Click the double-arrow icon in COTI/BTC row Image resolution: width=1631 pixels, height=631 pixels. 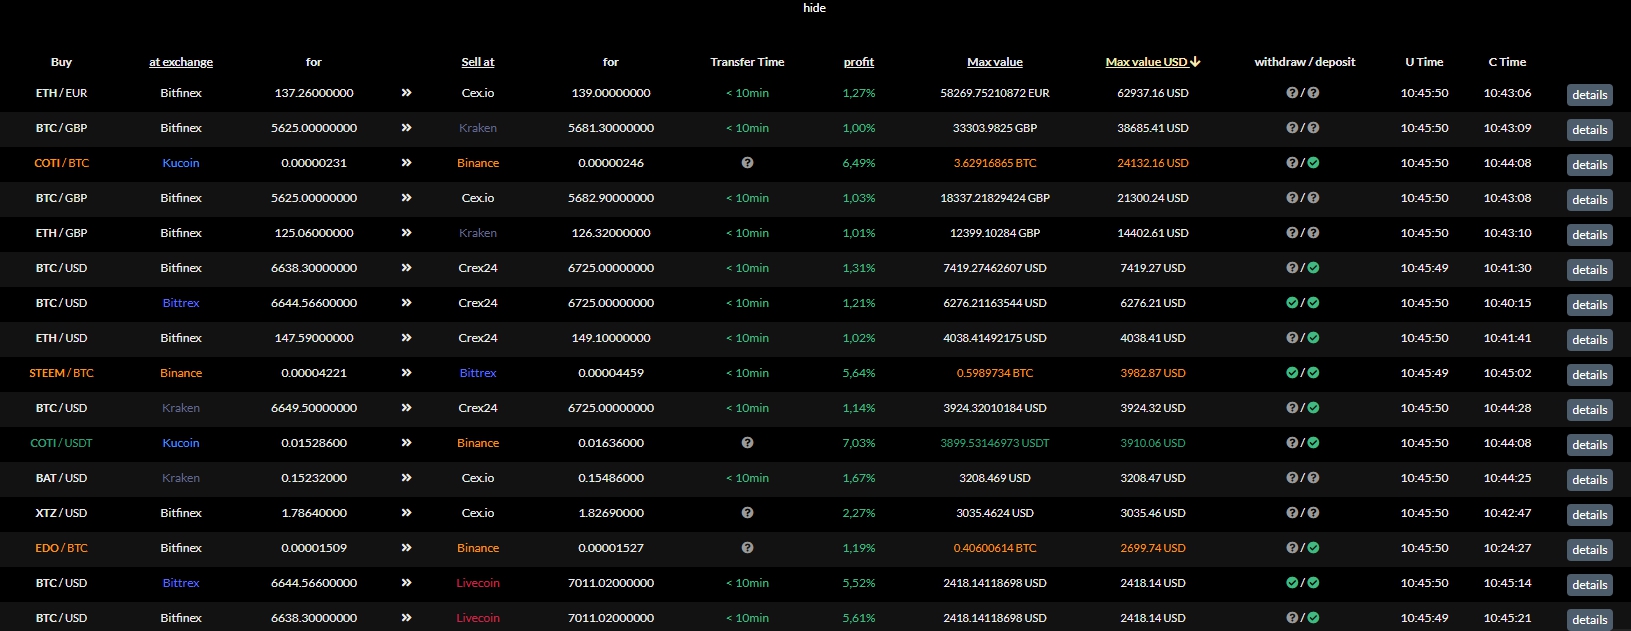tap(406, 163)
